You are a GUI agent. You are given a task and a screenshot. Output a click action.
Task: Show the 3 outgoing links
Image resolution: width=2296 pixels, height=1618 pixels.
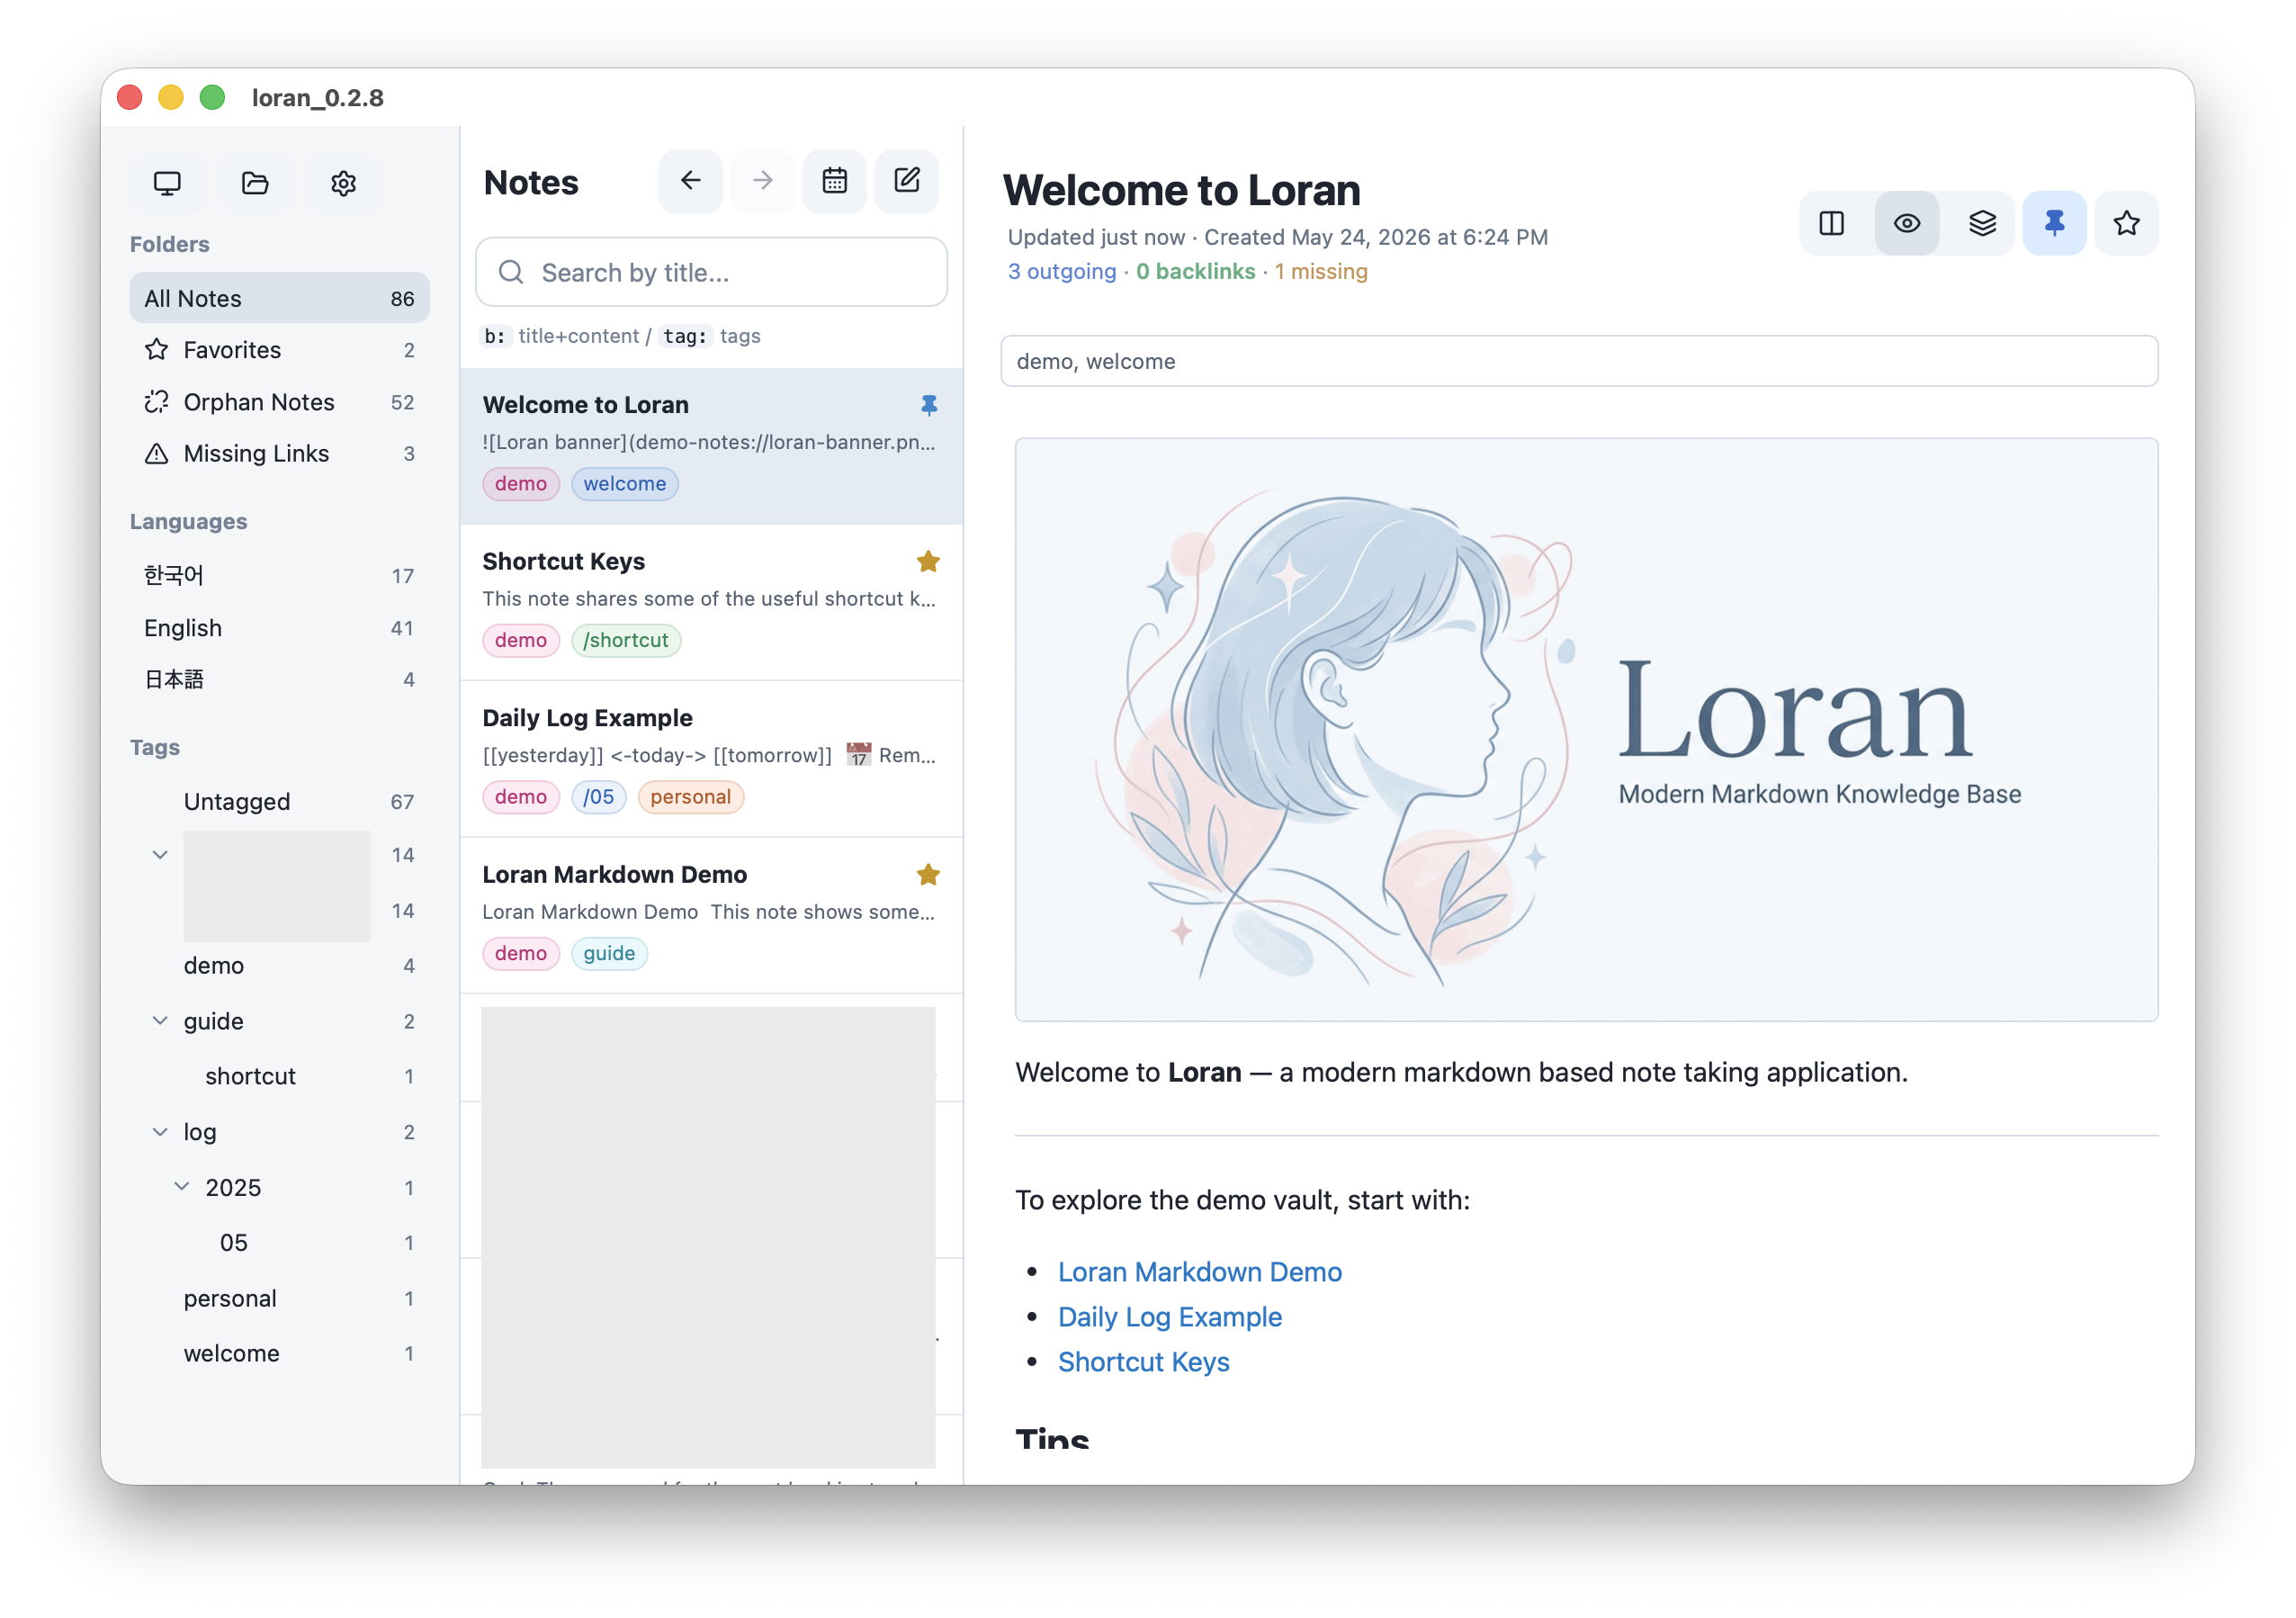1062,271
